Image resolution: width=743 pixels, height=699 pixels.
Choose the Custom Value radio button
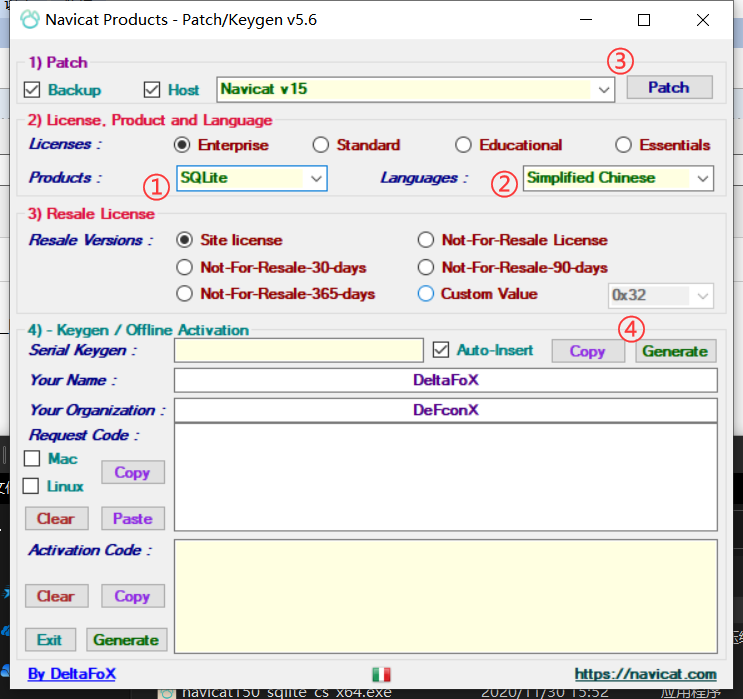426,294
